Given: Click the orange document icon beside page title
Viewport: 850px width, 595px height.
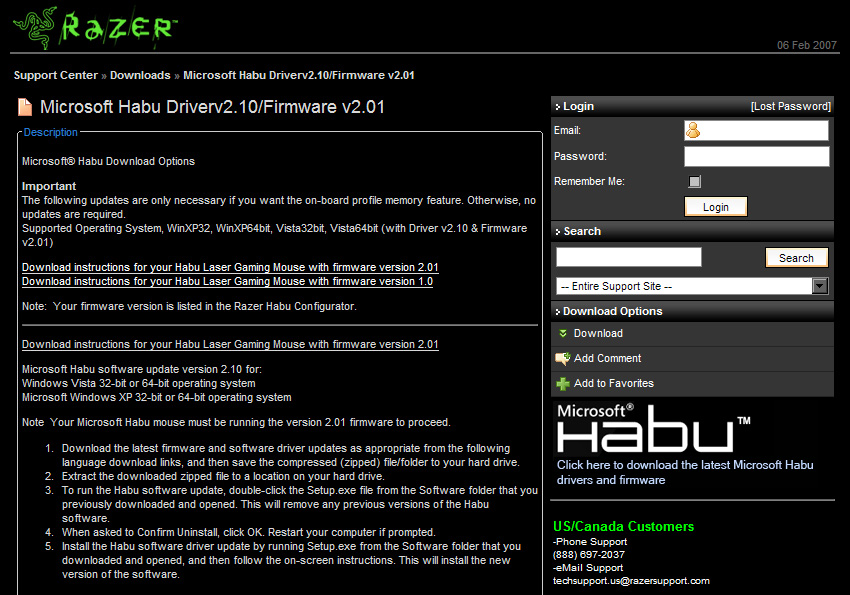Looking at the screenshot, I should click(25, 107).
